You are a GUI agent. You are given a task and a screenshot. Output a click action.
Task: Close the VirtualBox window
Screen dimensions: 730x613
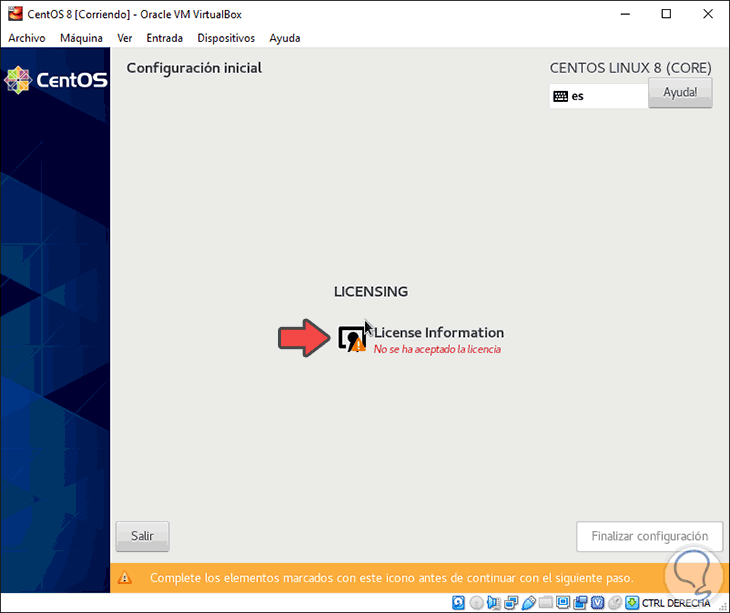(708, 14)
